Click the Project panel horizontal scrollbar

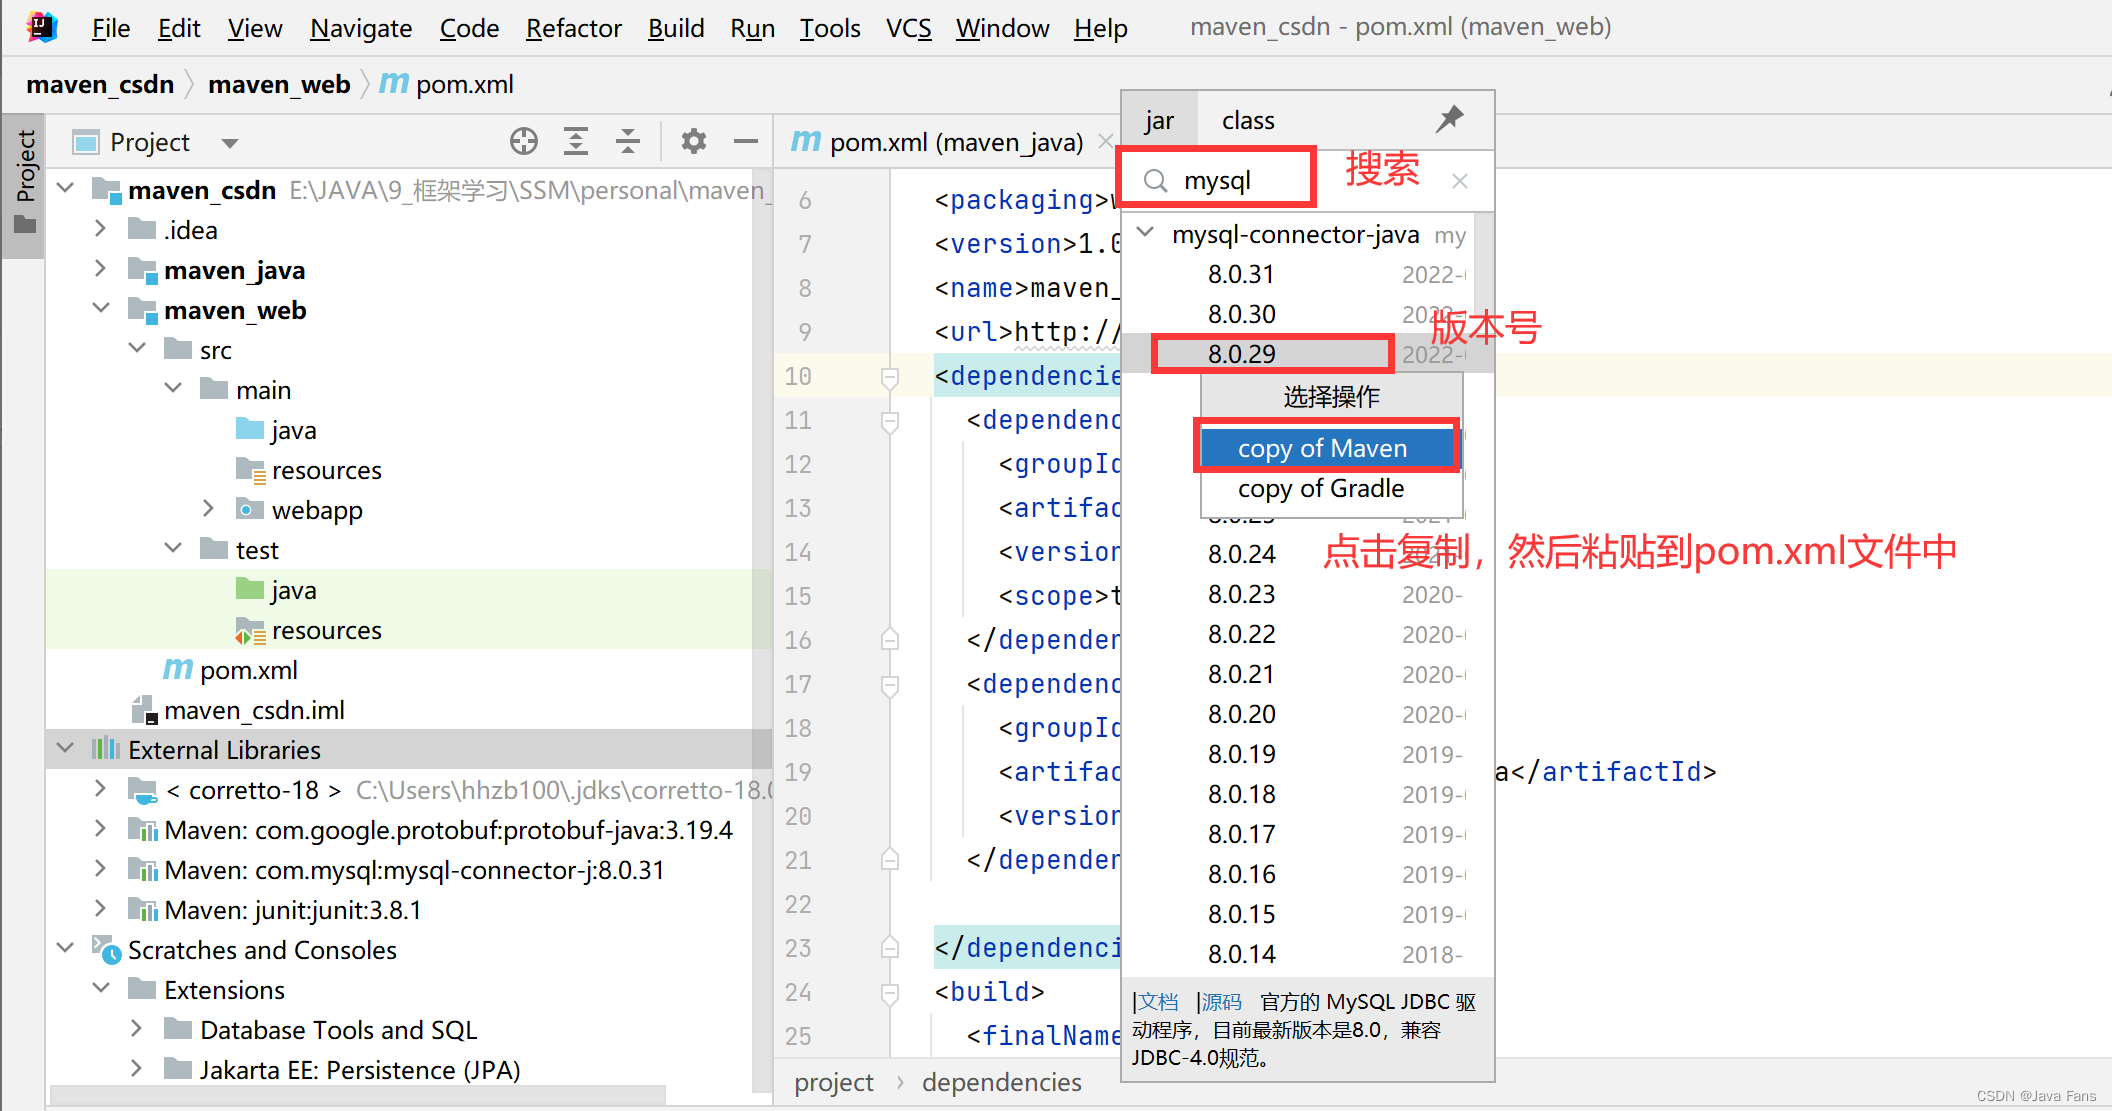358,1095
